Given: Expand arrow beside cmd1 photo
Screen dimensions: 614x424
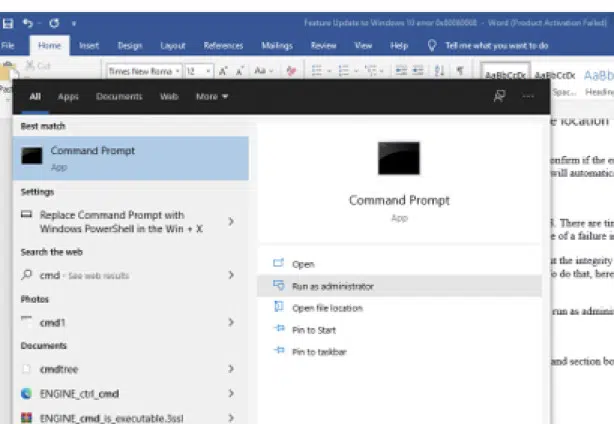Looking at the screenshot, I should pos(231,322).
